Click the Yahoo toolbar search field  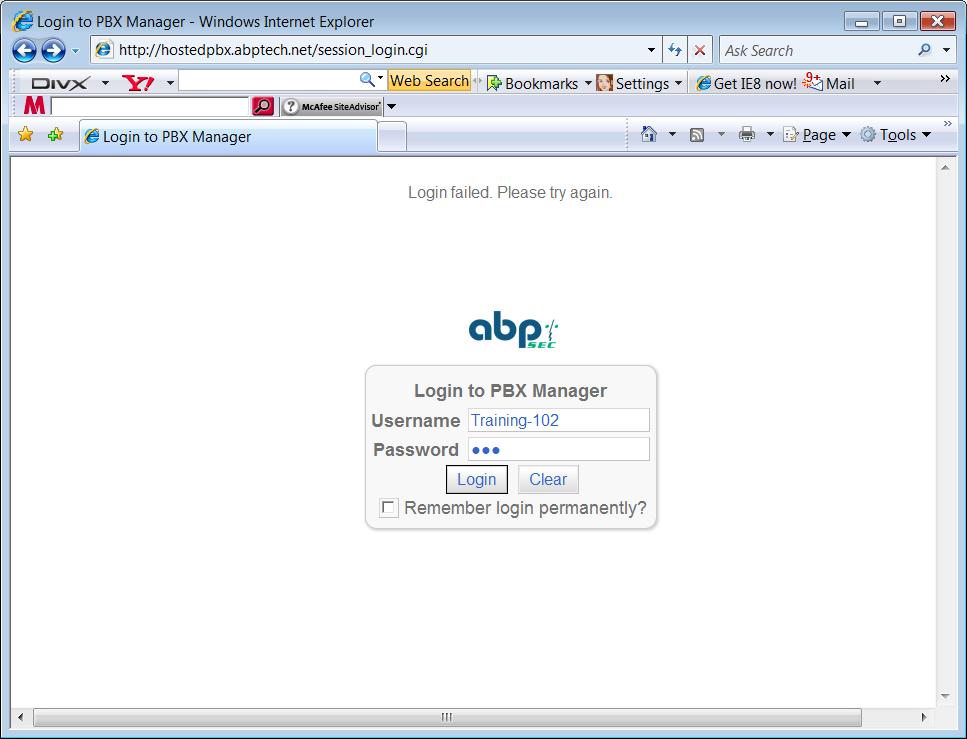coord(268,81)
